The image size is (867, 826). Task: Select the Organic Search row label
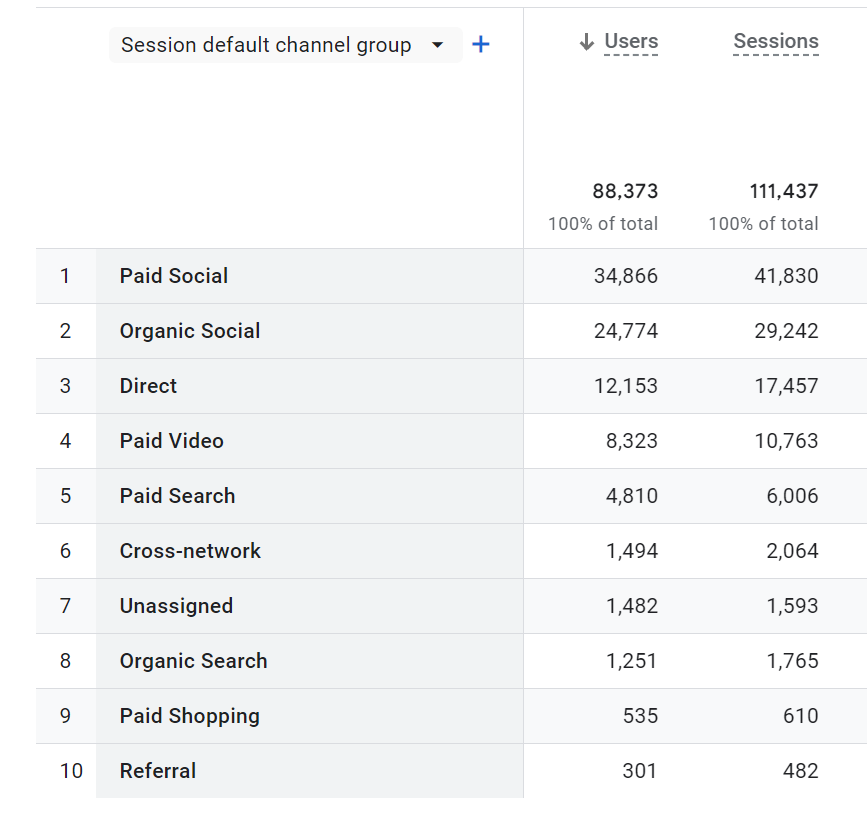pos(194,661)
